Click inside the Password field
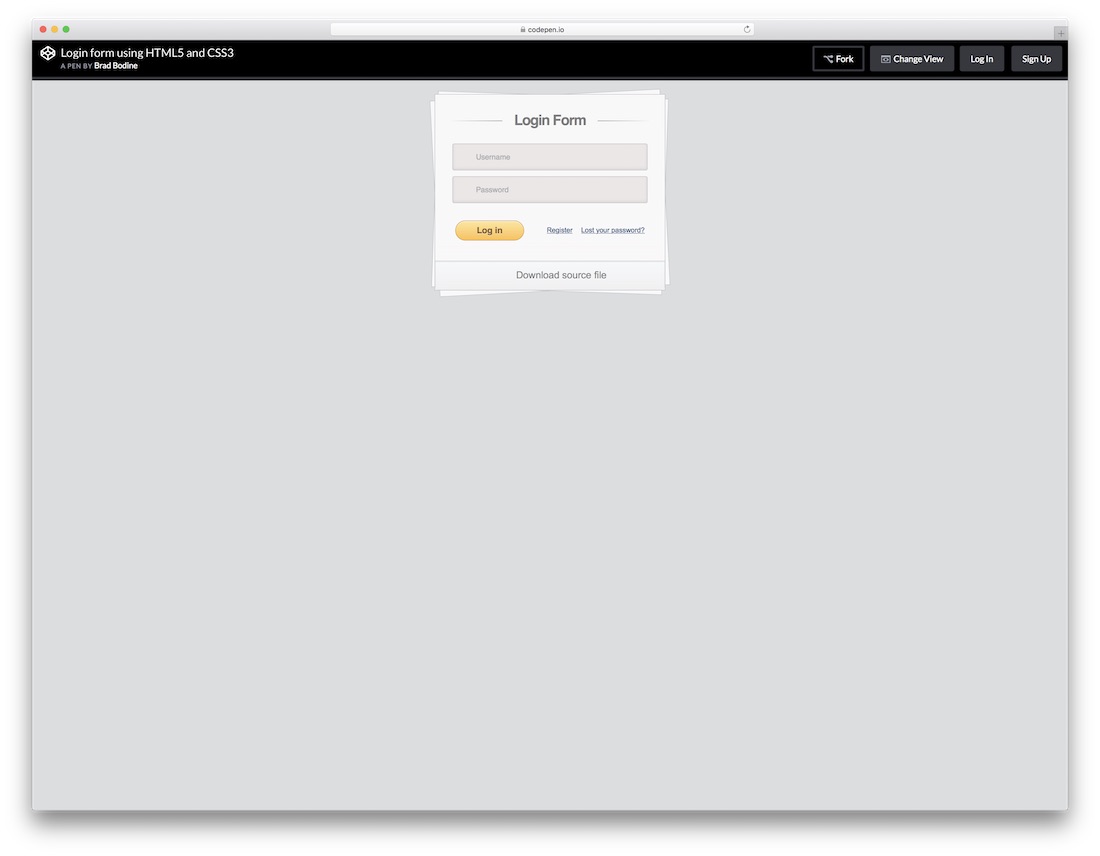The image size is (1100, 856). [x=549, y=189]
